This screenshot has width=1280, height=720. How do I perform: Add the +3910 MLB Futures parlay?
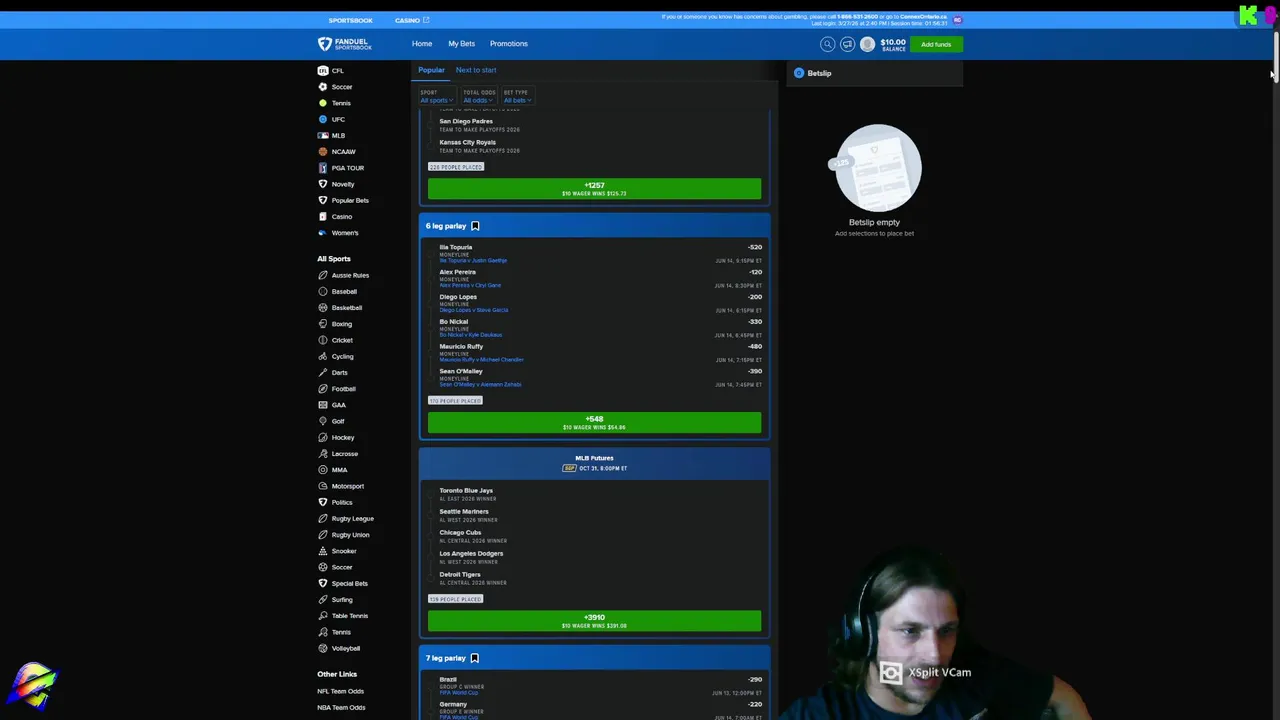click(x=594, y=621)
